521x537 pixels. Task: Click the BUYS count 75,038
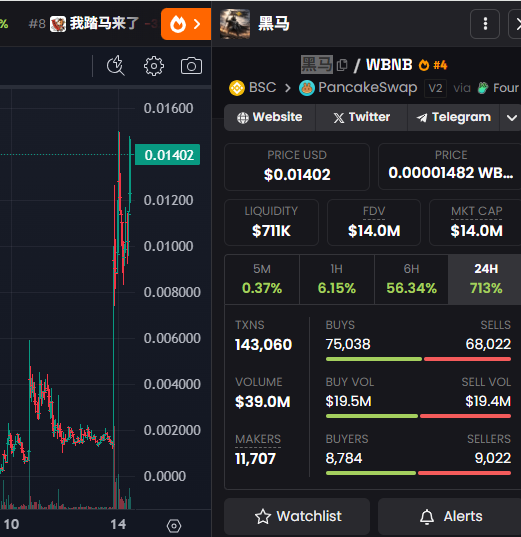348,344
